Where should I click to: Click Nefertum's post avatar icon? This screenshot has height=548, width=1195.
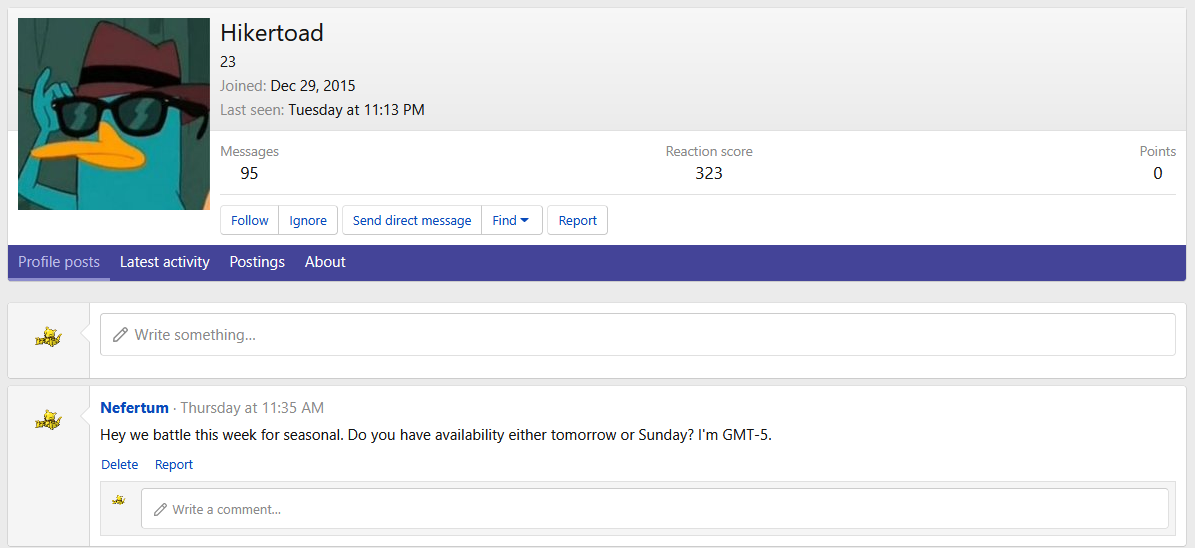(48, 420)
